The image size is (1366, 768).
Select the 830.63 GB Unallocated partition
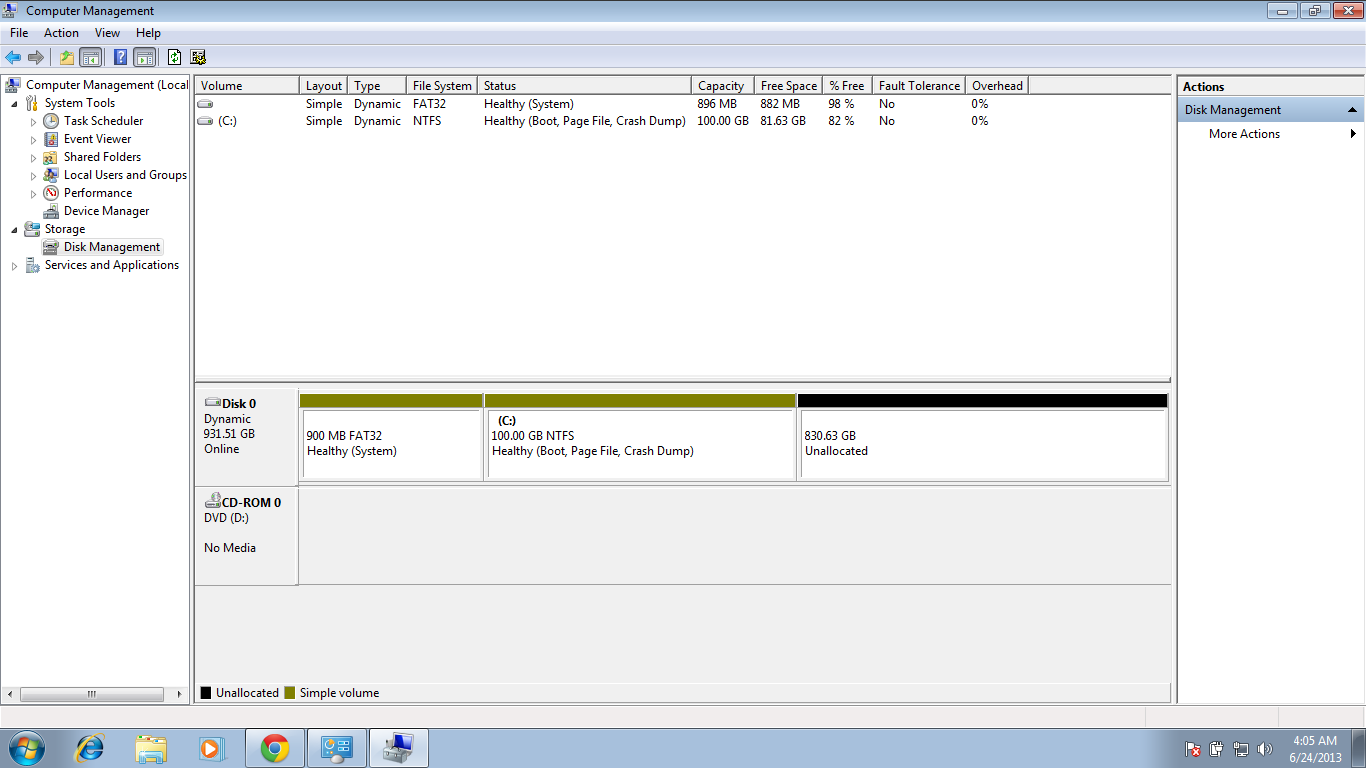pos(982,443)
